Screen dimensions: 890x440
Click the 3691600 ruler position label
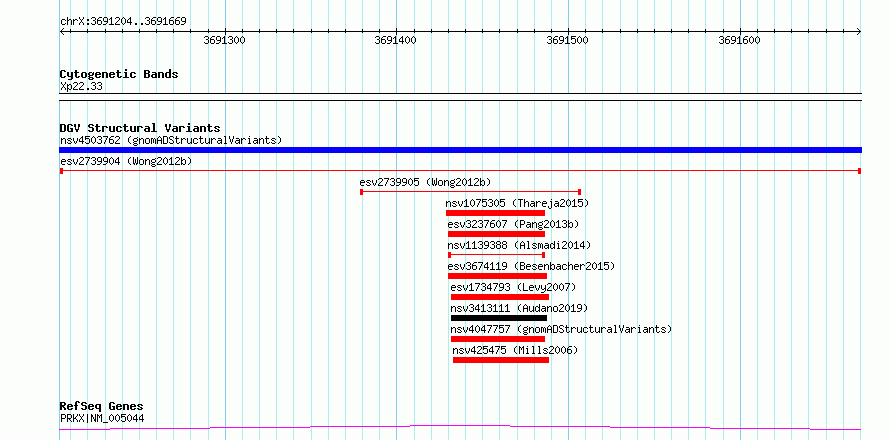click(x=739, y=40)
